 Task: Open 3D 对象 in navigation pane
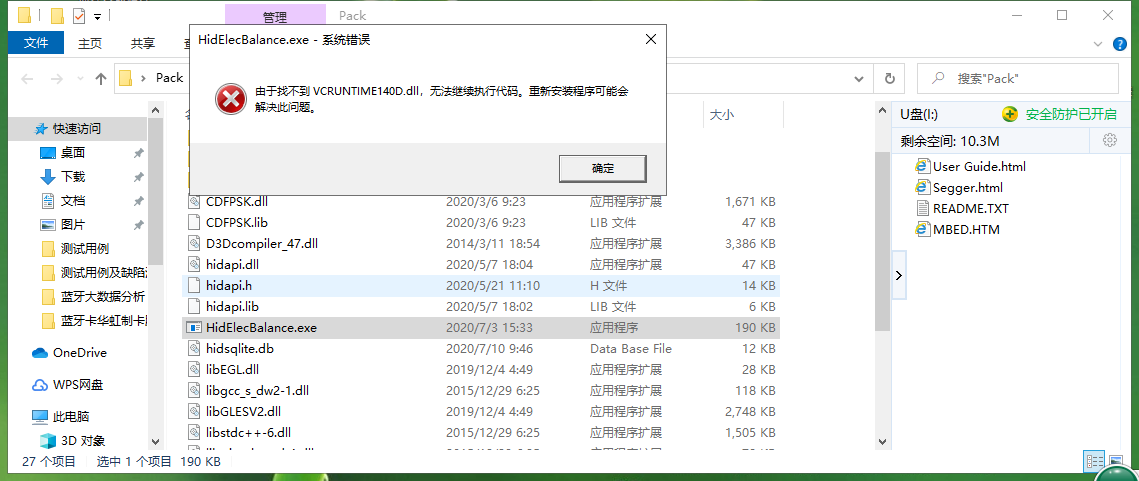pos(83,440)
